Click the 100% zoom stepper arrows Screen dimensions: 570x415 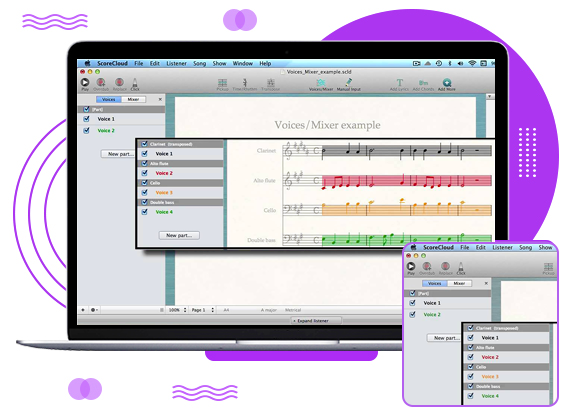(185, 310)
